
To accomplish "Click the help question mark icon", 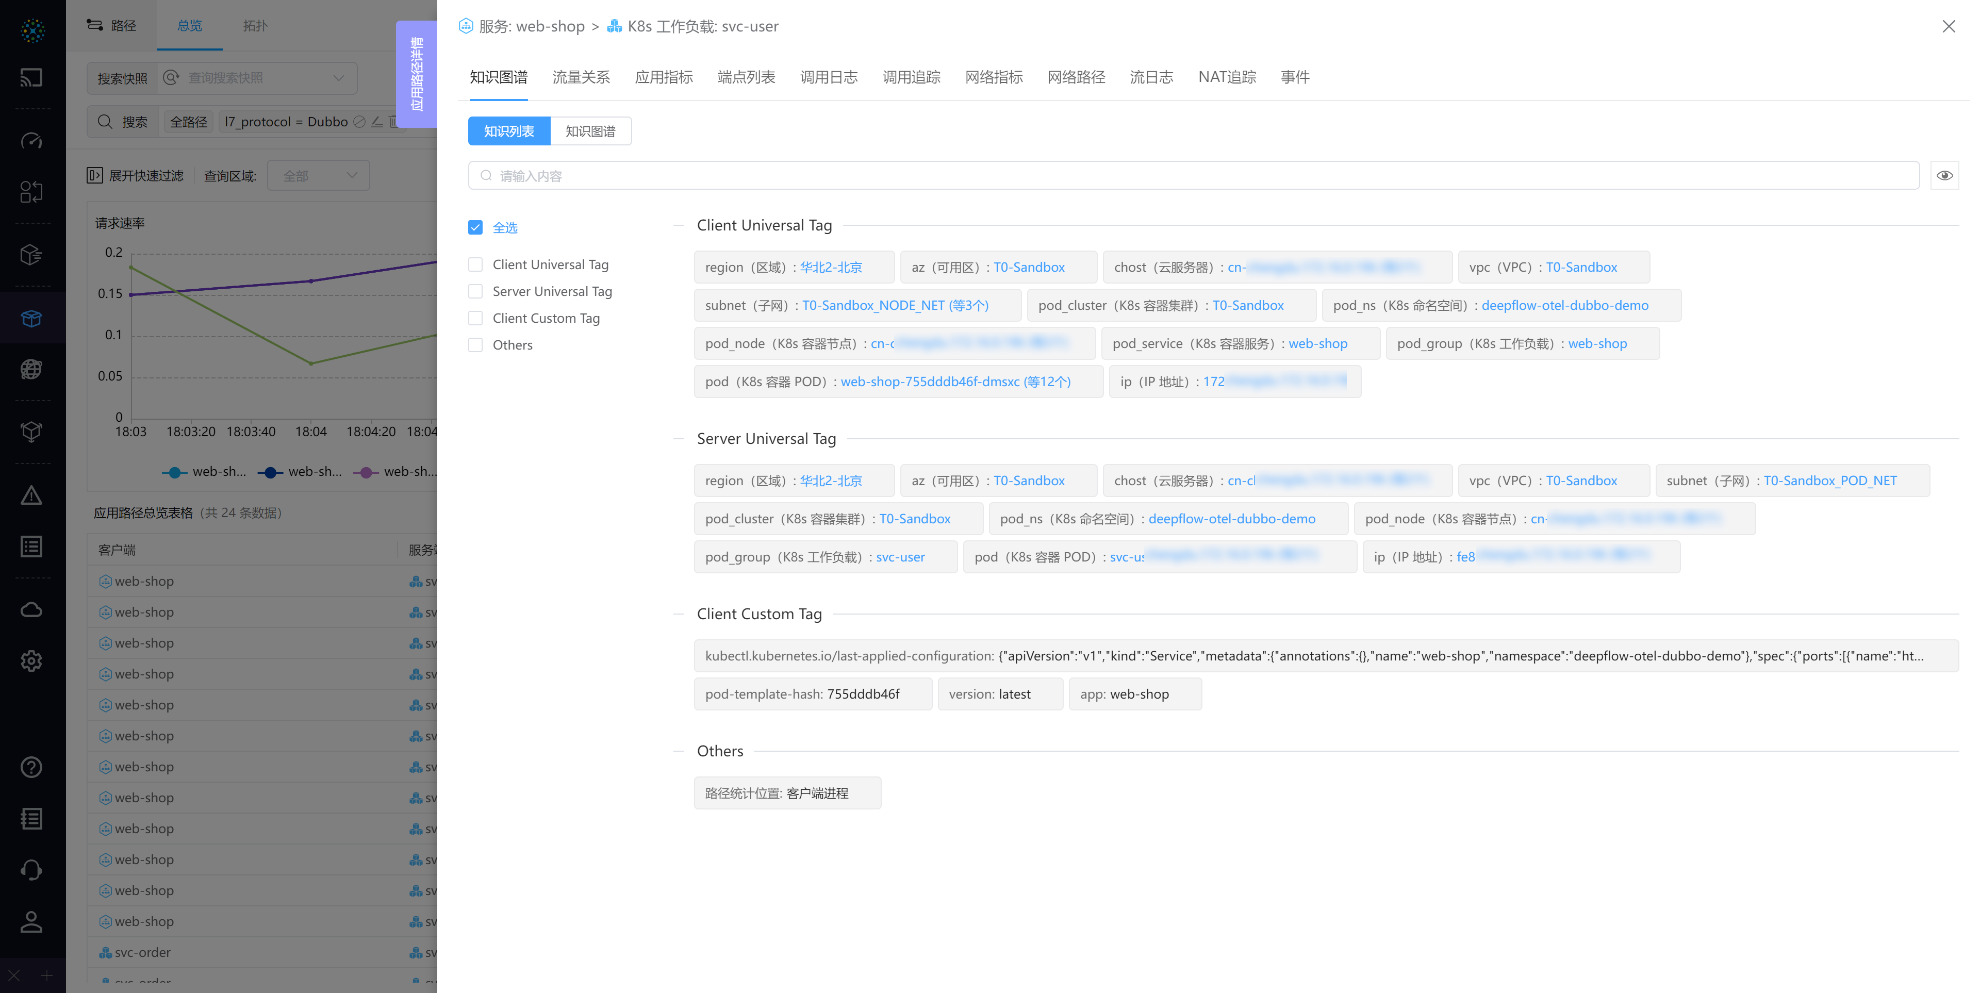I will (31, 767).
